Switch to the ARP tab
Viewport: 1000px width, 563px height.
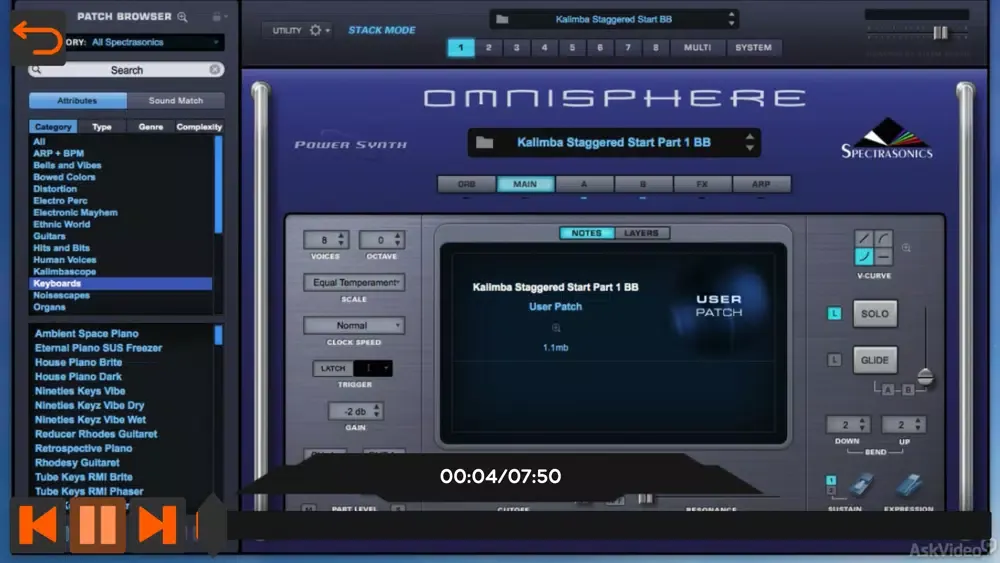pyautogui.click(x=761, y=184)
